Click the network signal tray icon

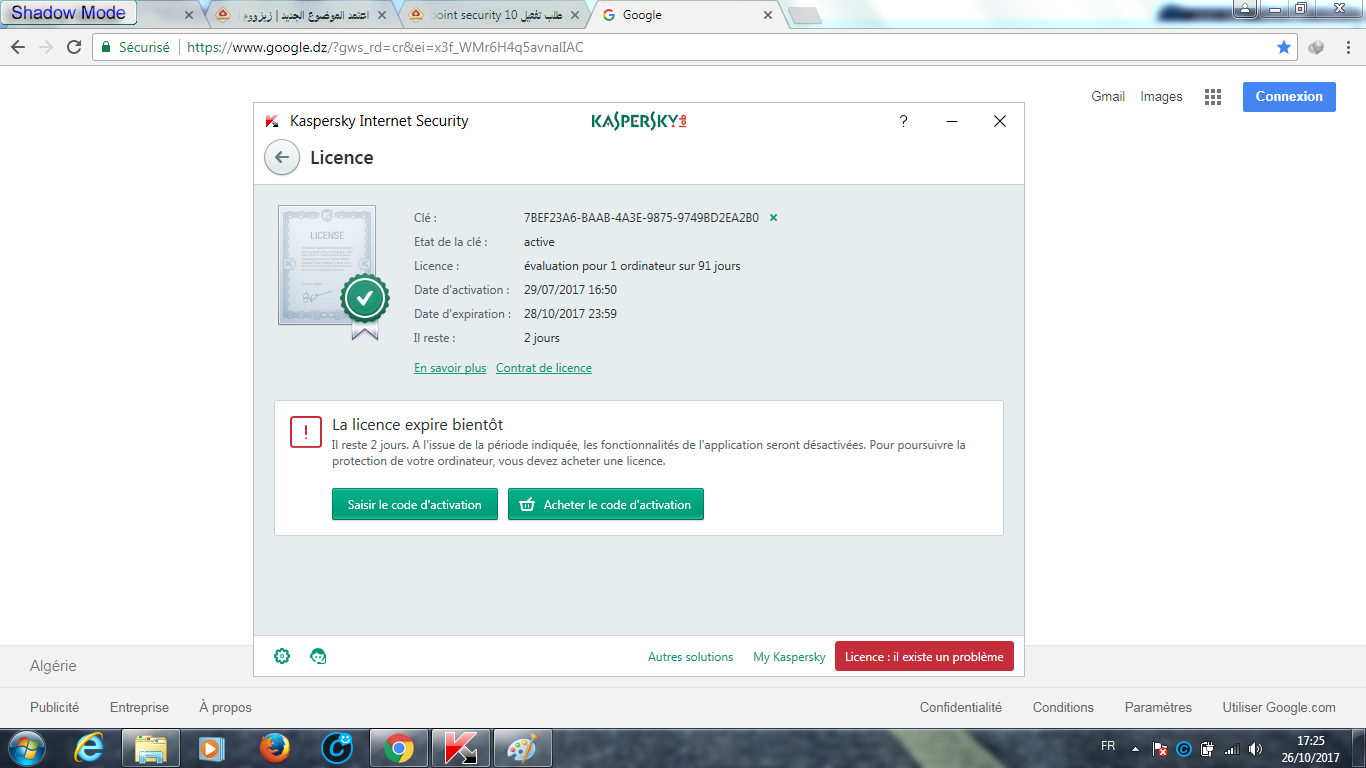point(1232,748)
